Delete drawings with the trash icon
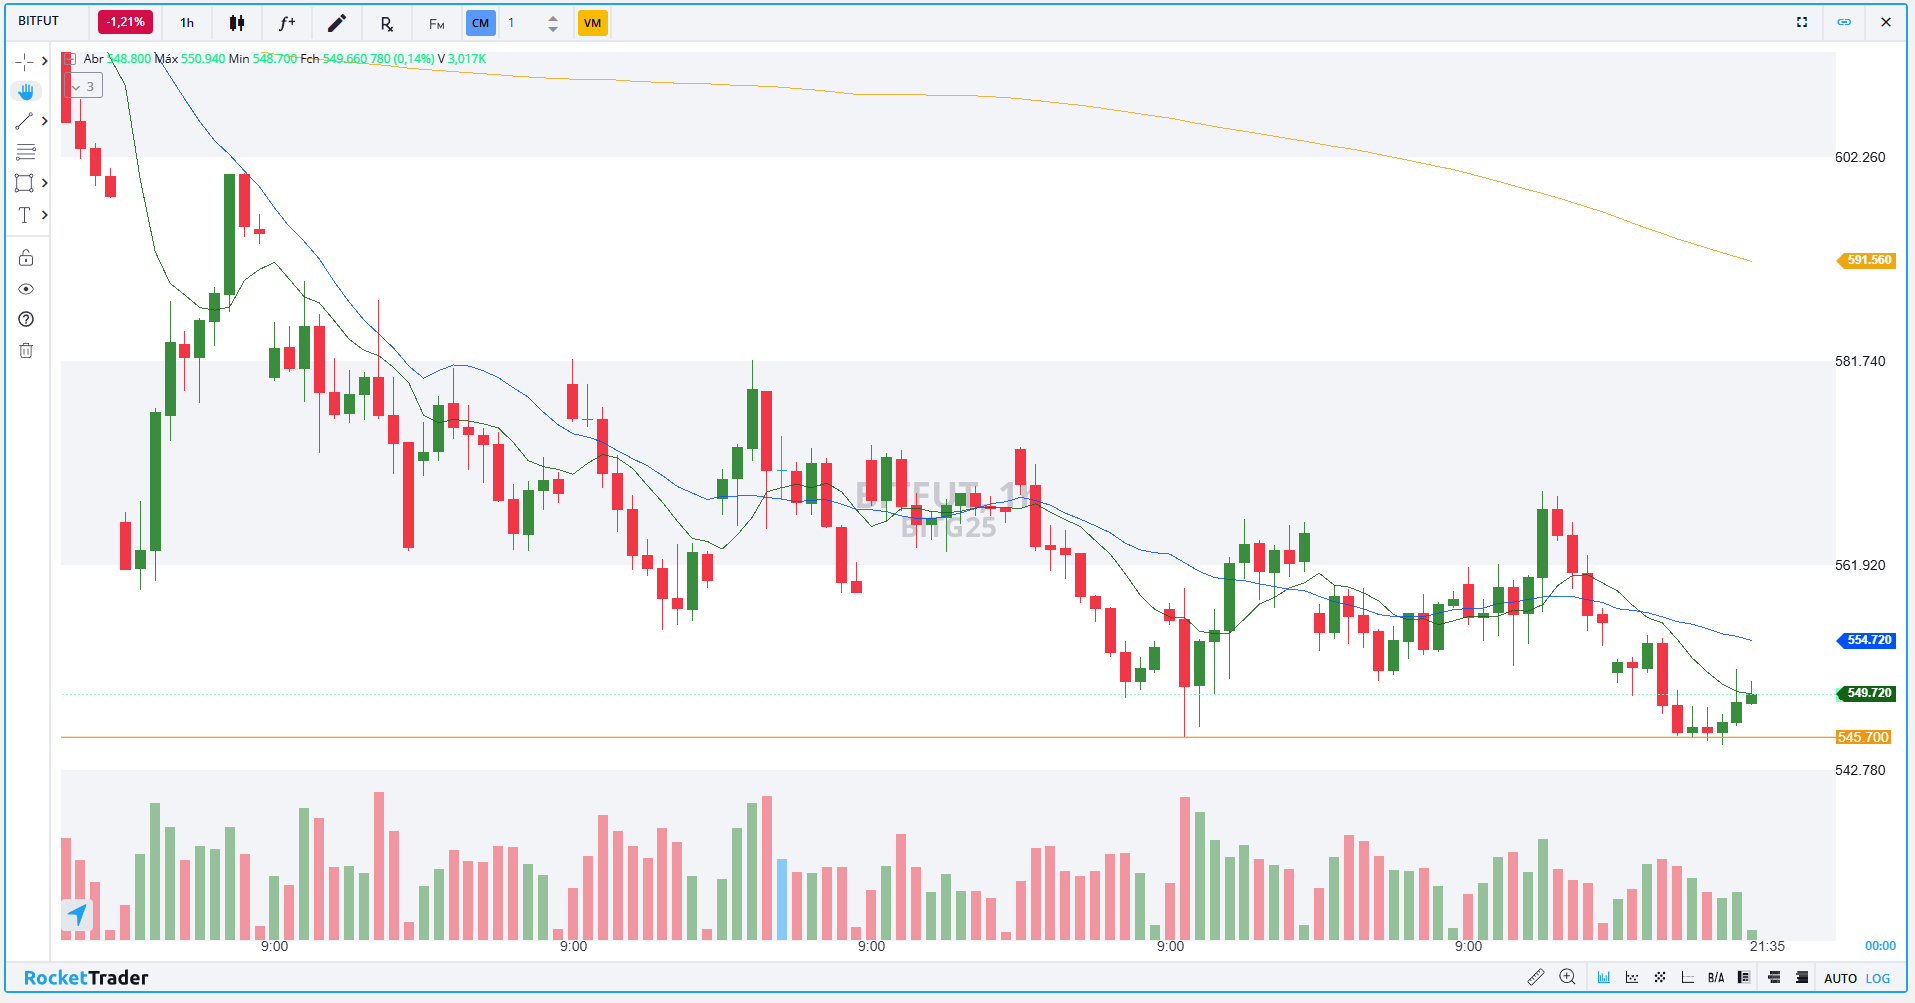Screen dimensions: 1915x1003 pyautogui.click(x=26, y=350)
